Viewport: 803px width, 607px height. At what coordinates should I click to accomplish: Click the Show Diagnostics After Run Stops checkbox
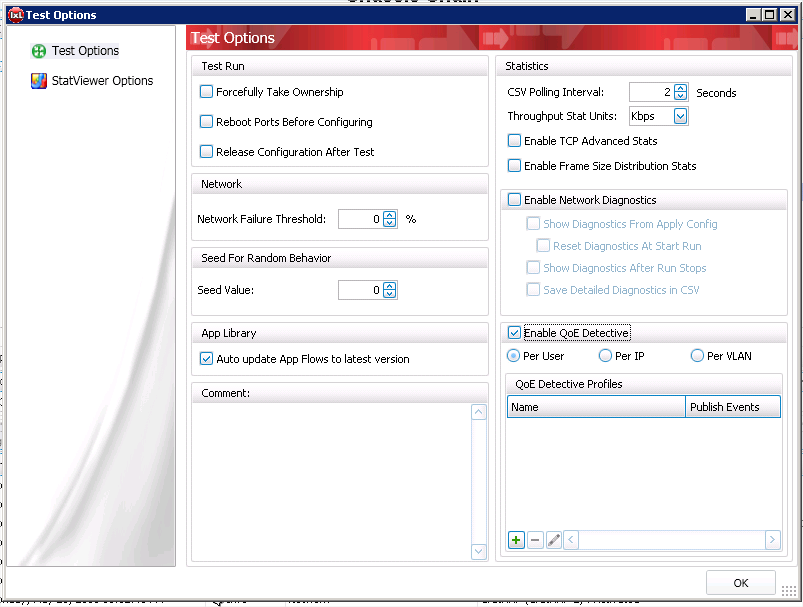tap(533, 267)
